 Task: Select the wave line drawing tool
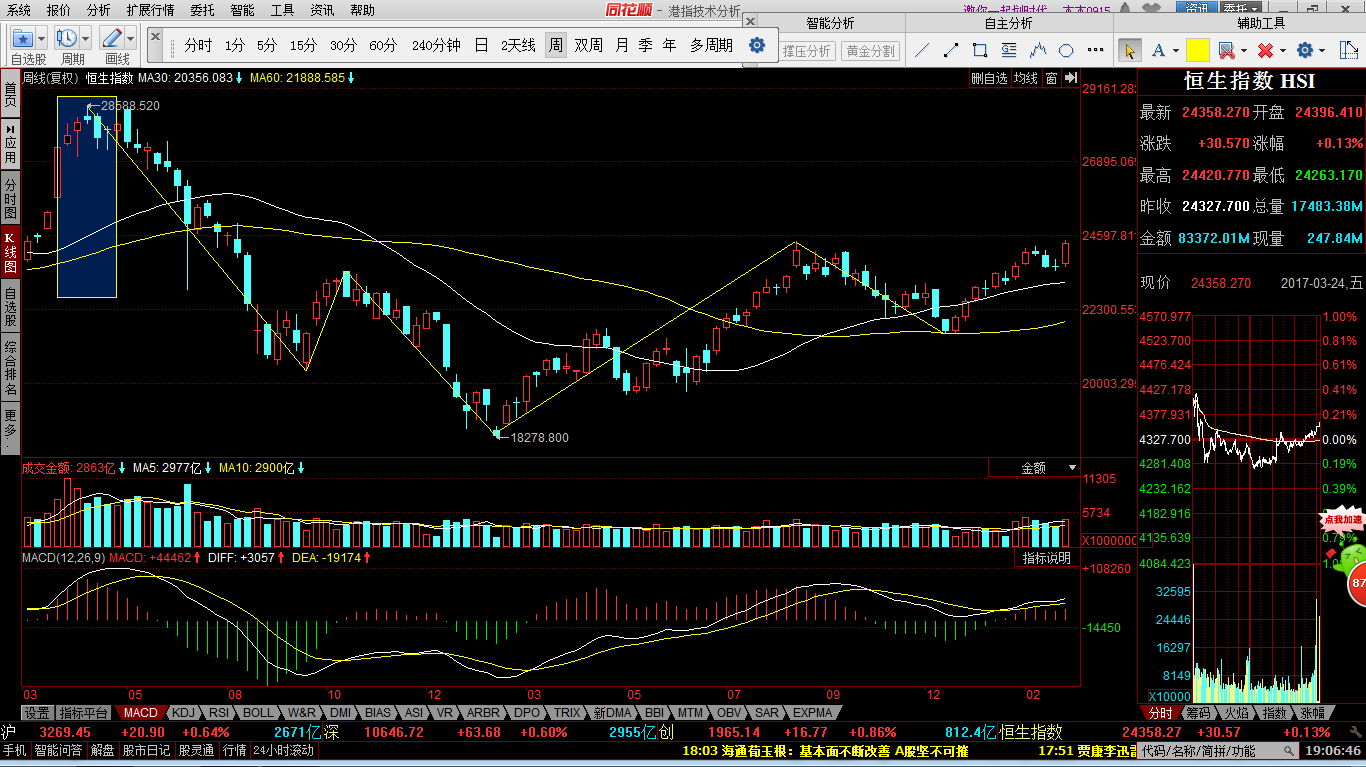(x=1038, y=50)
